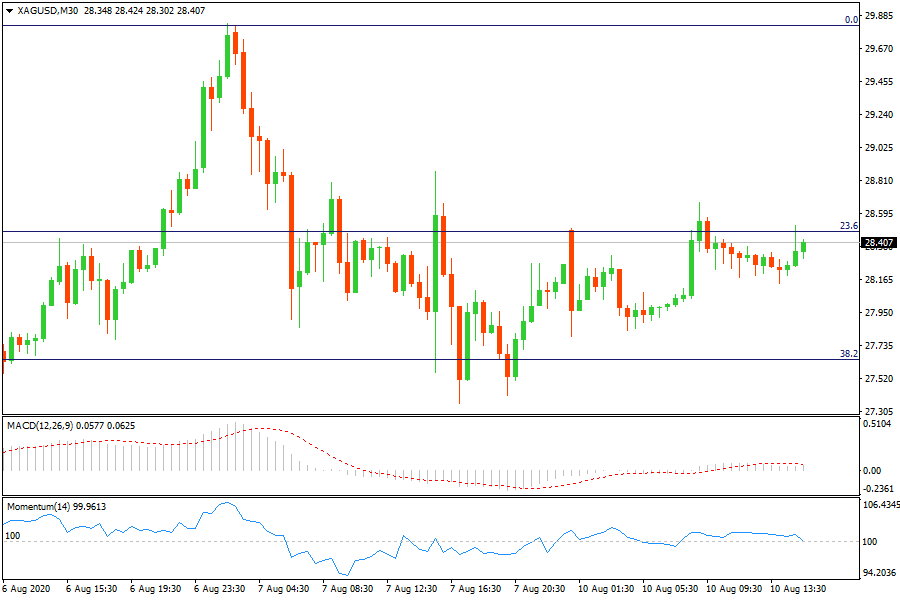Click the 0.5104 value on MACD scale
Image resolution: width=900 pixels, height=600 pixels.
click(x=877, y=424)
